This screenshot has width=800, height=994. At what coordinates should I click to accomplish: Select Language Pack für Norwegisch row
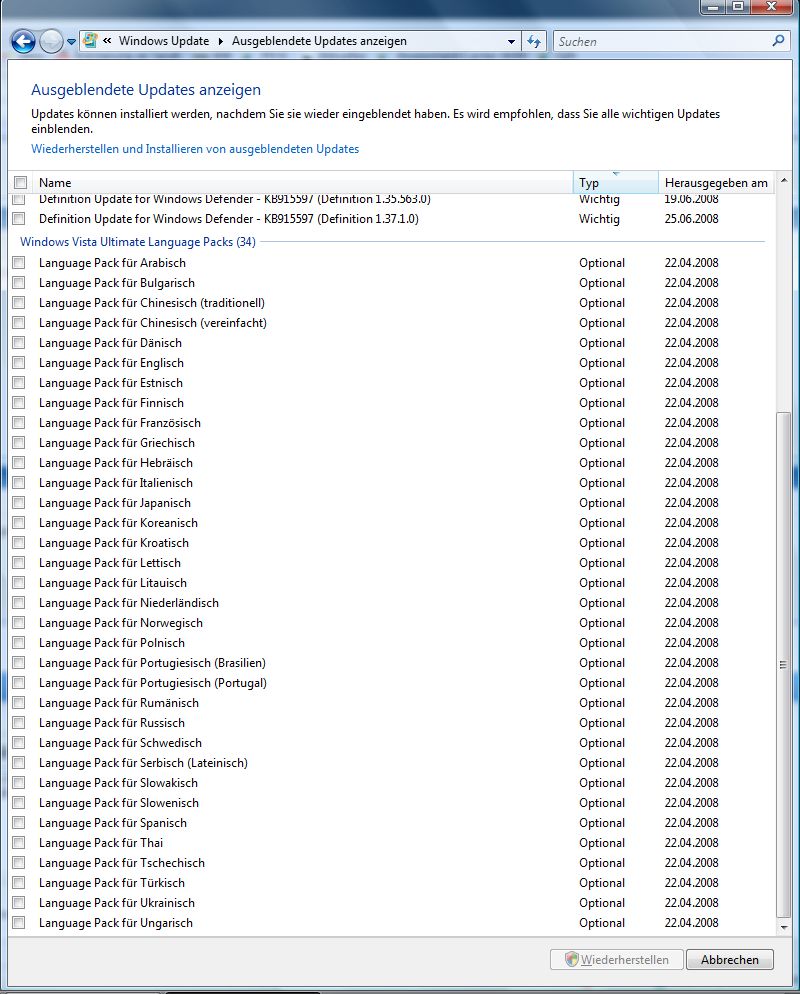392,623
